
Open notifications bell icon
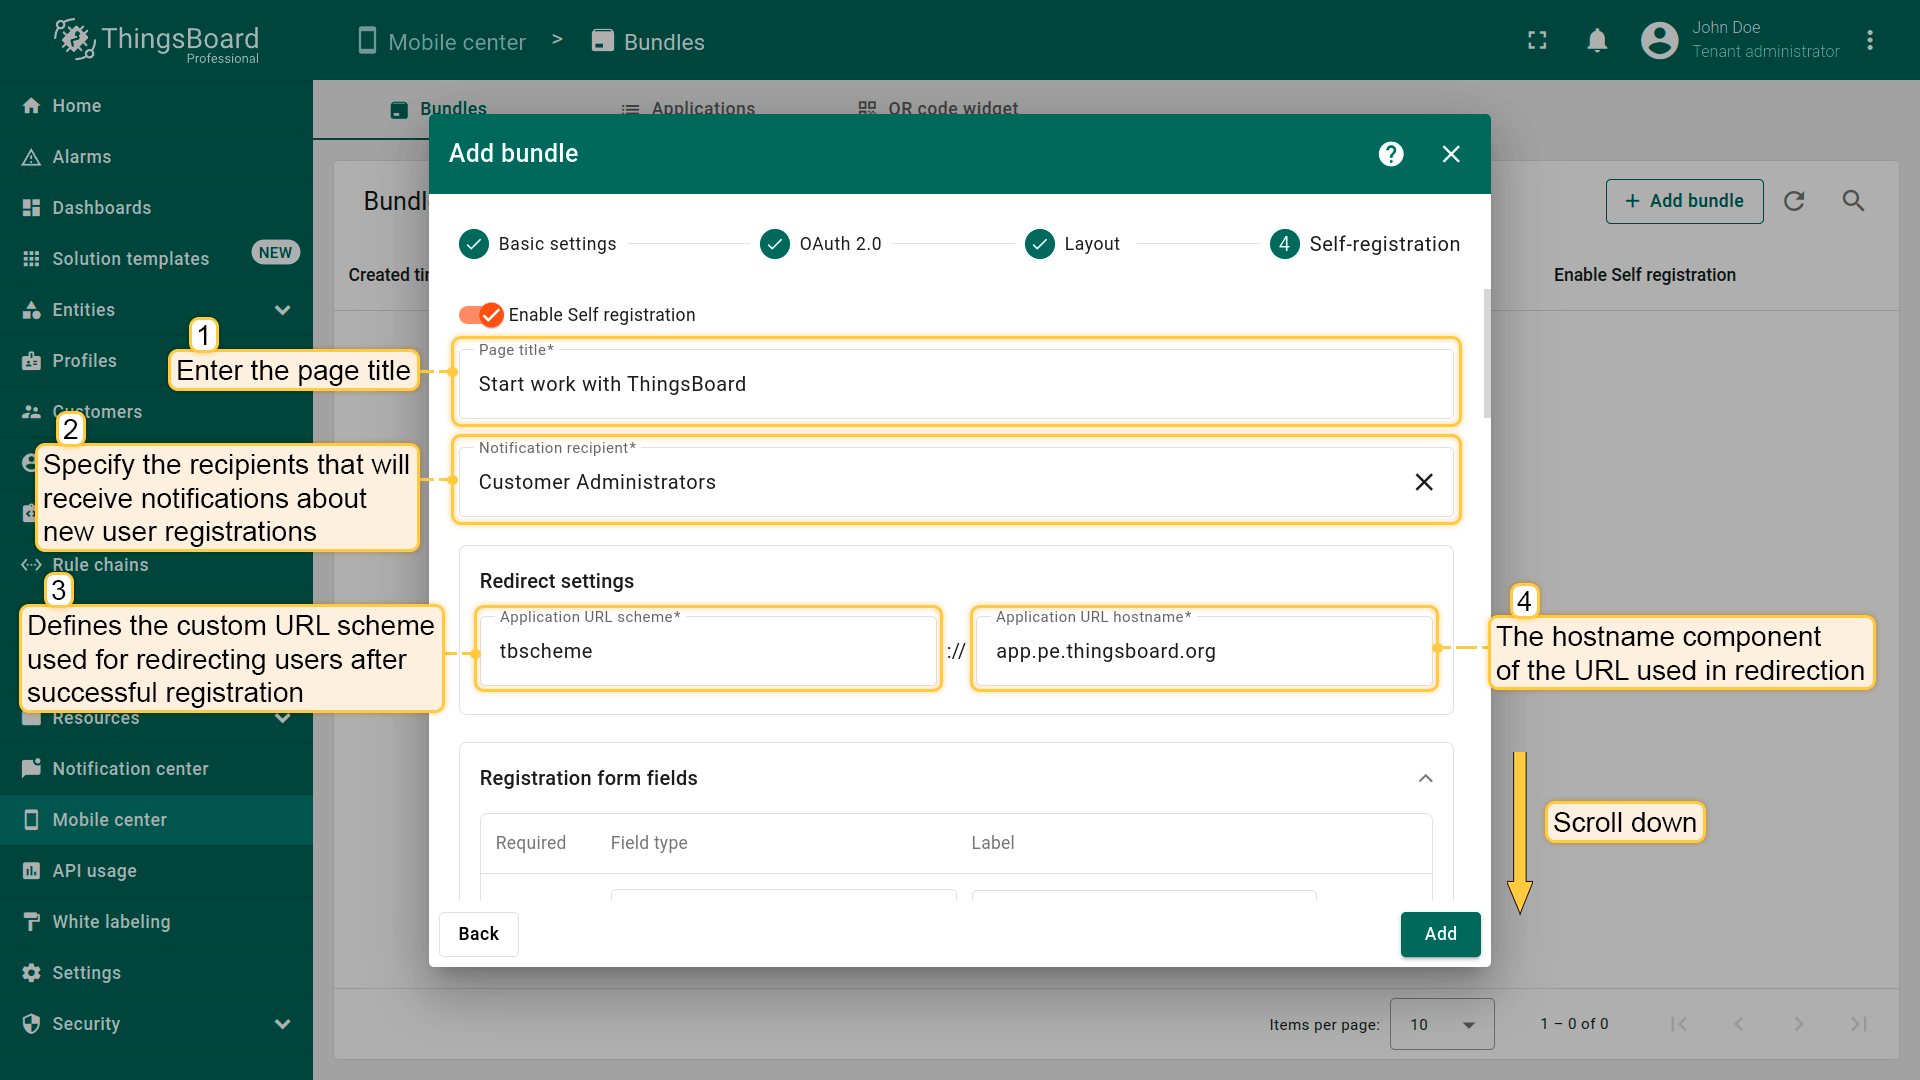point(1597,41)
